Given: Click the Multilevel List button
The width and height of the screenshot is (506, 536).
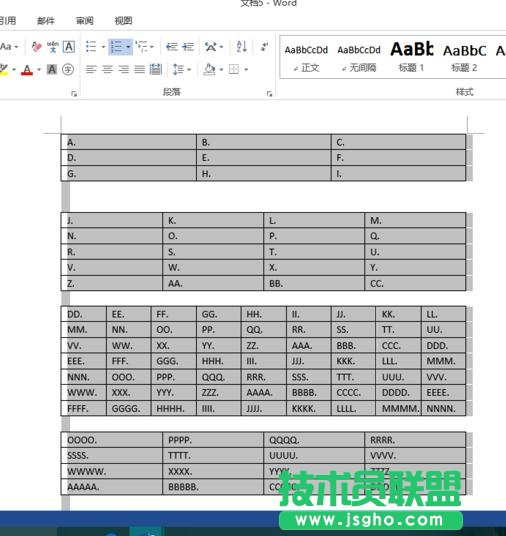Looking at the screenshot, I should pos(141,46).
